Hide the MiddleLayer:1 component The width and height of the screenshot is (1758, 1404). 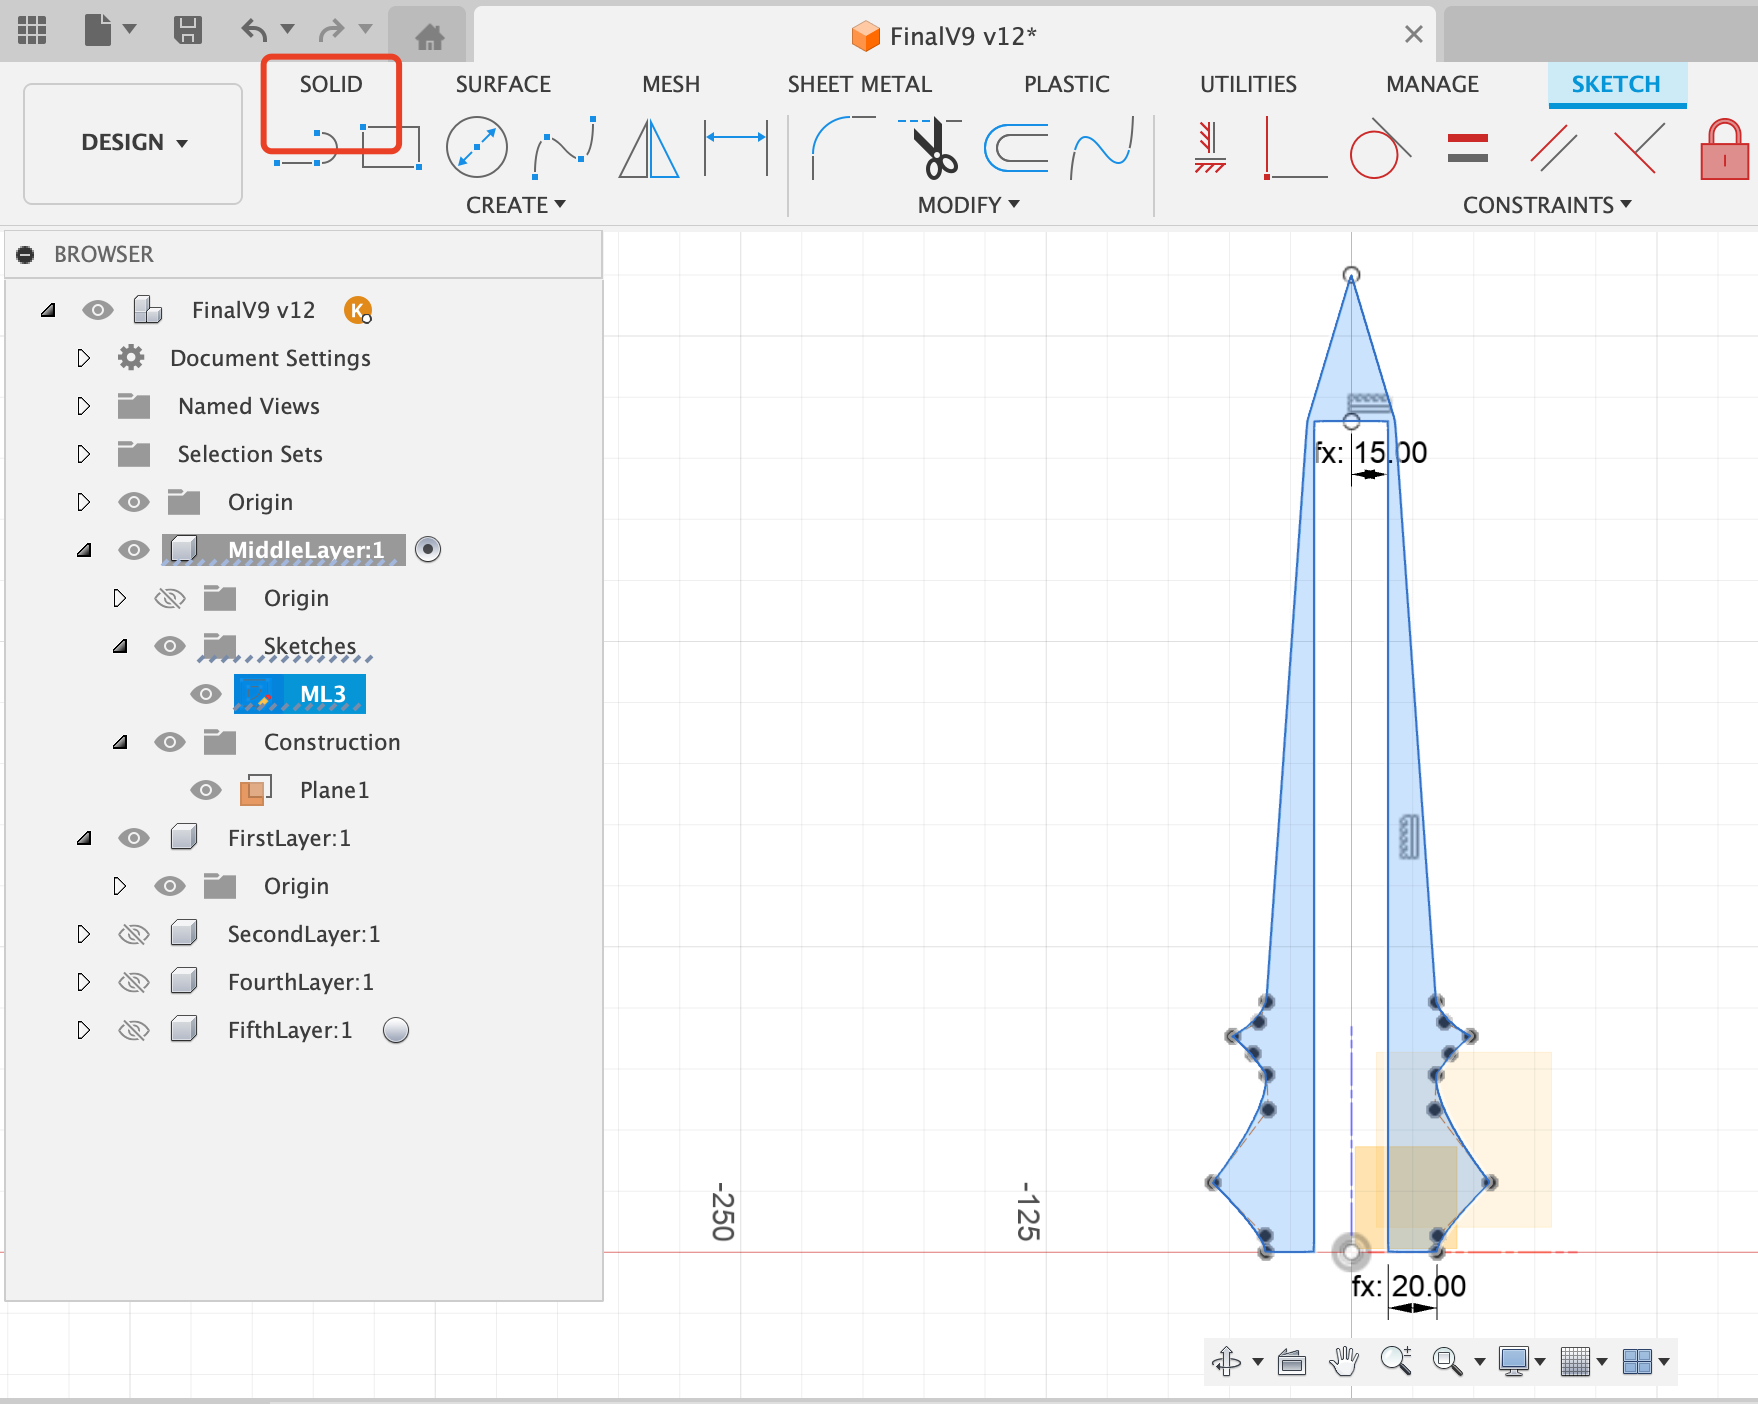coord(133,550)
